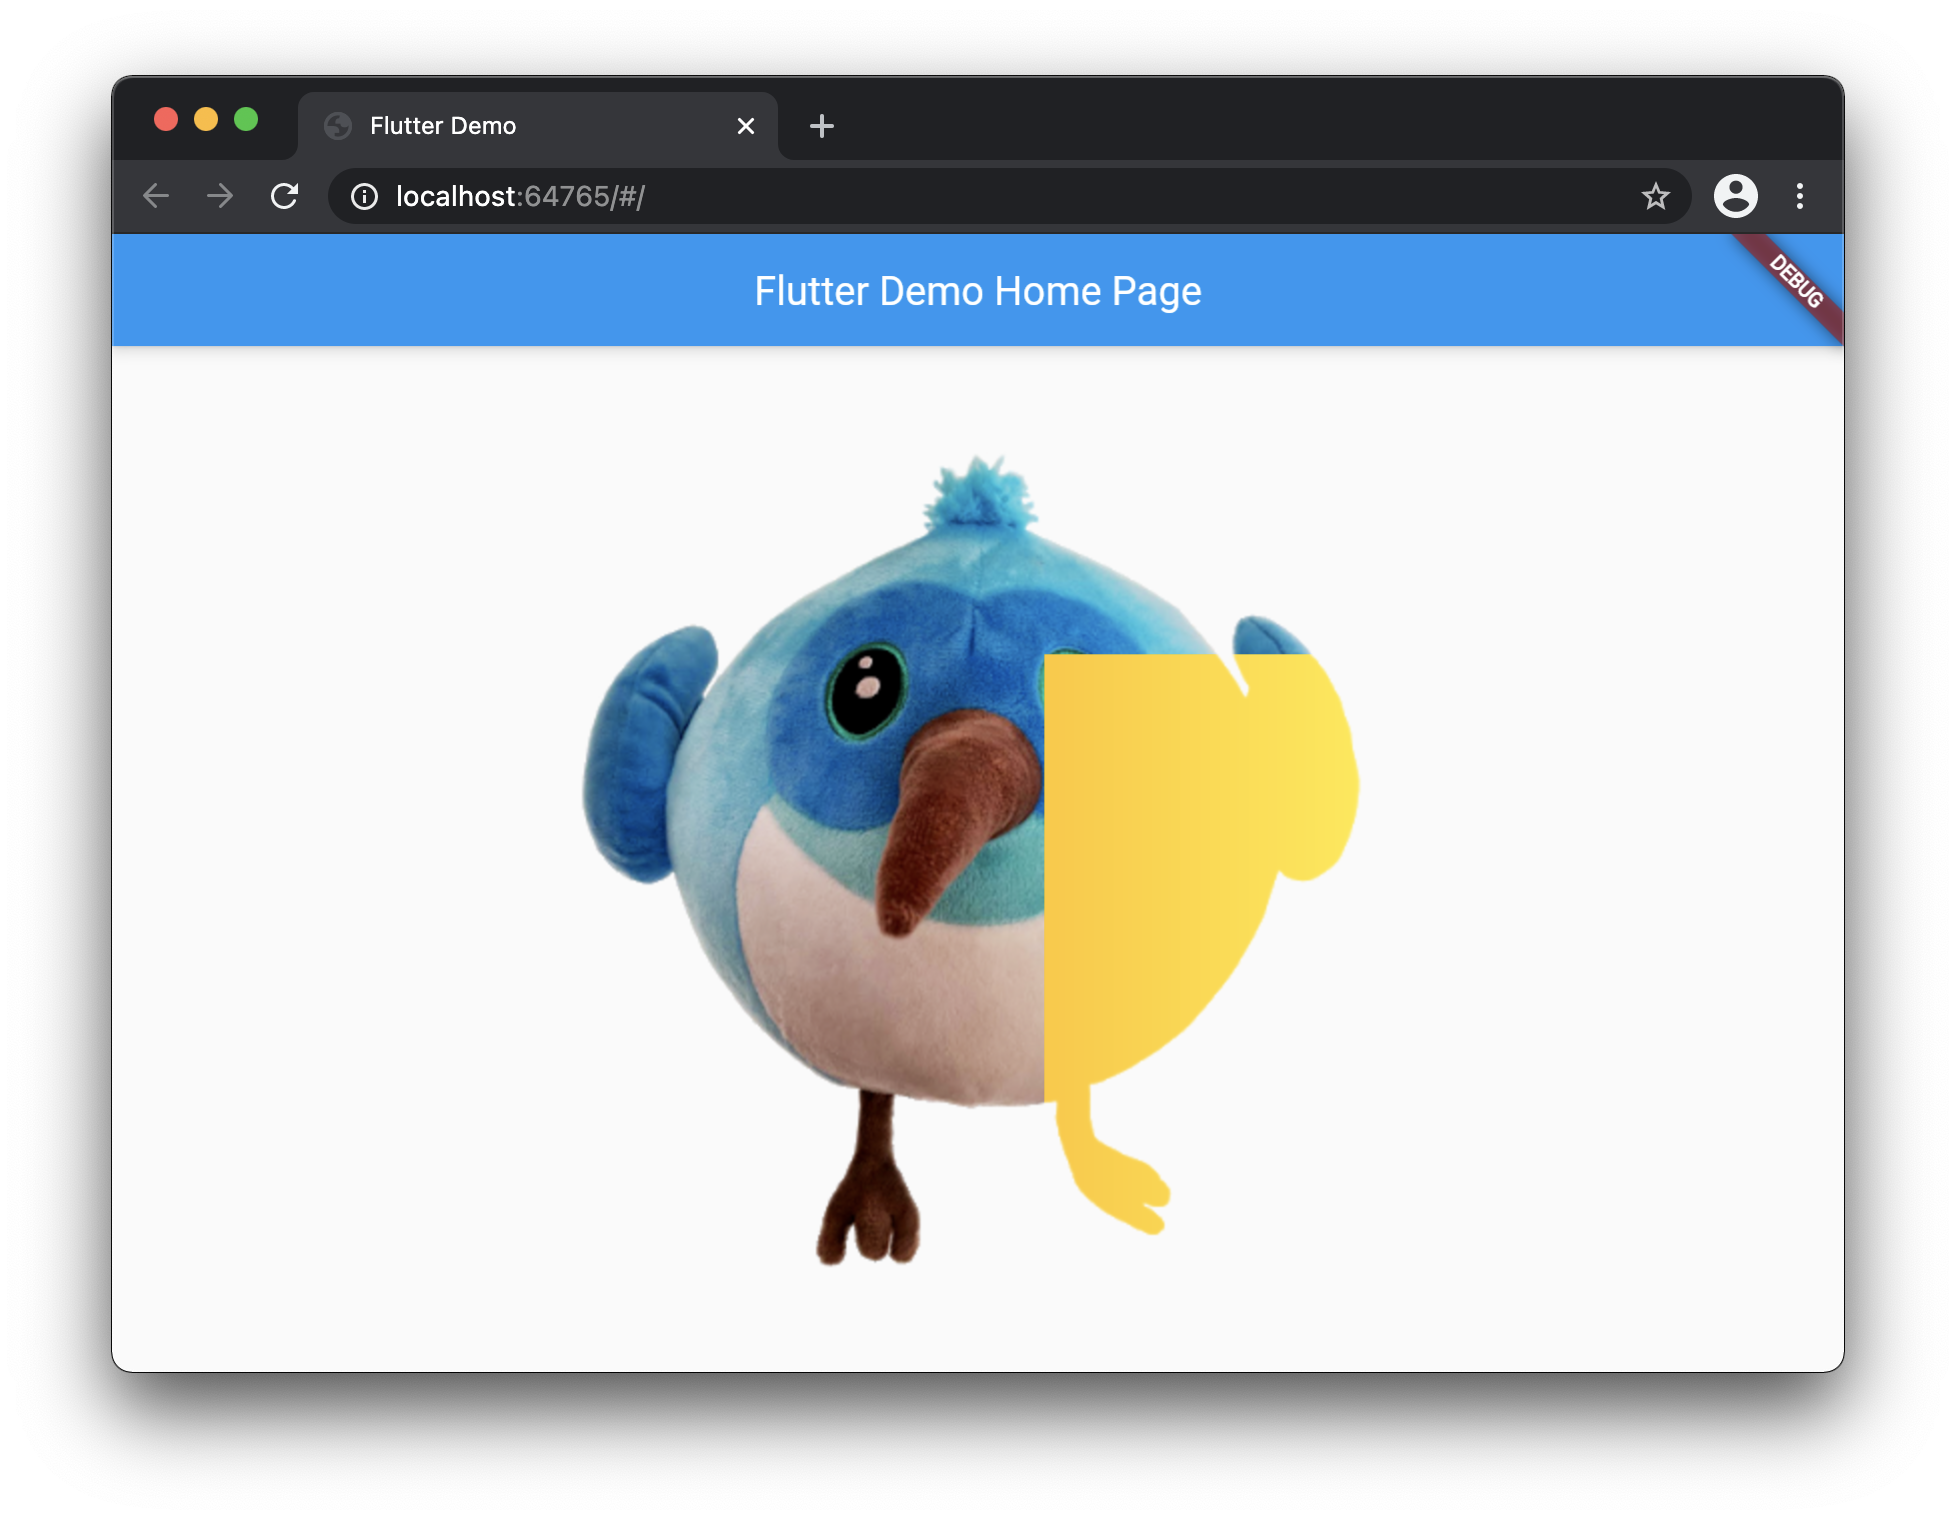
Task: Click the back navigation arrow
Action: pos(157,196)
